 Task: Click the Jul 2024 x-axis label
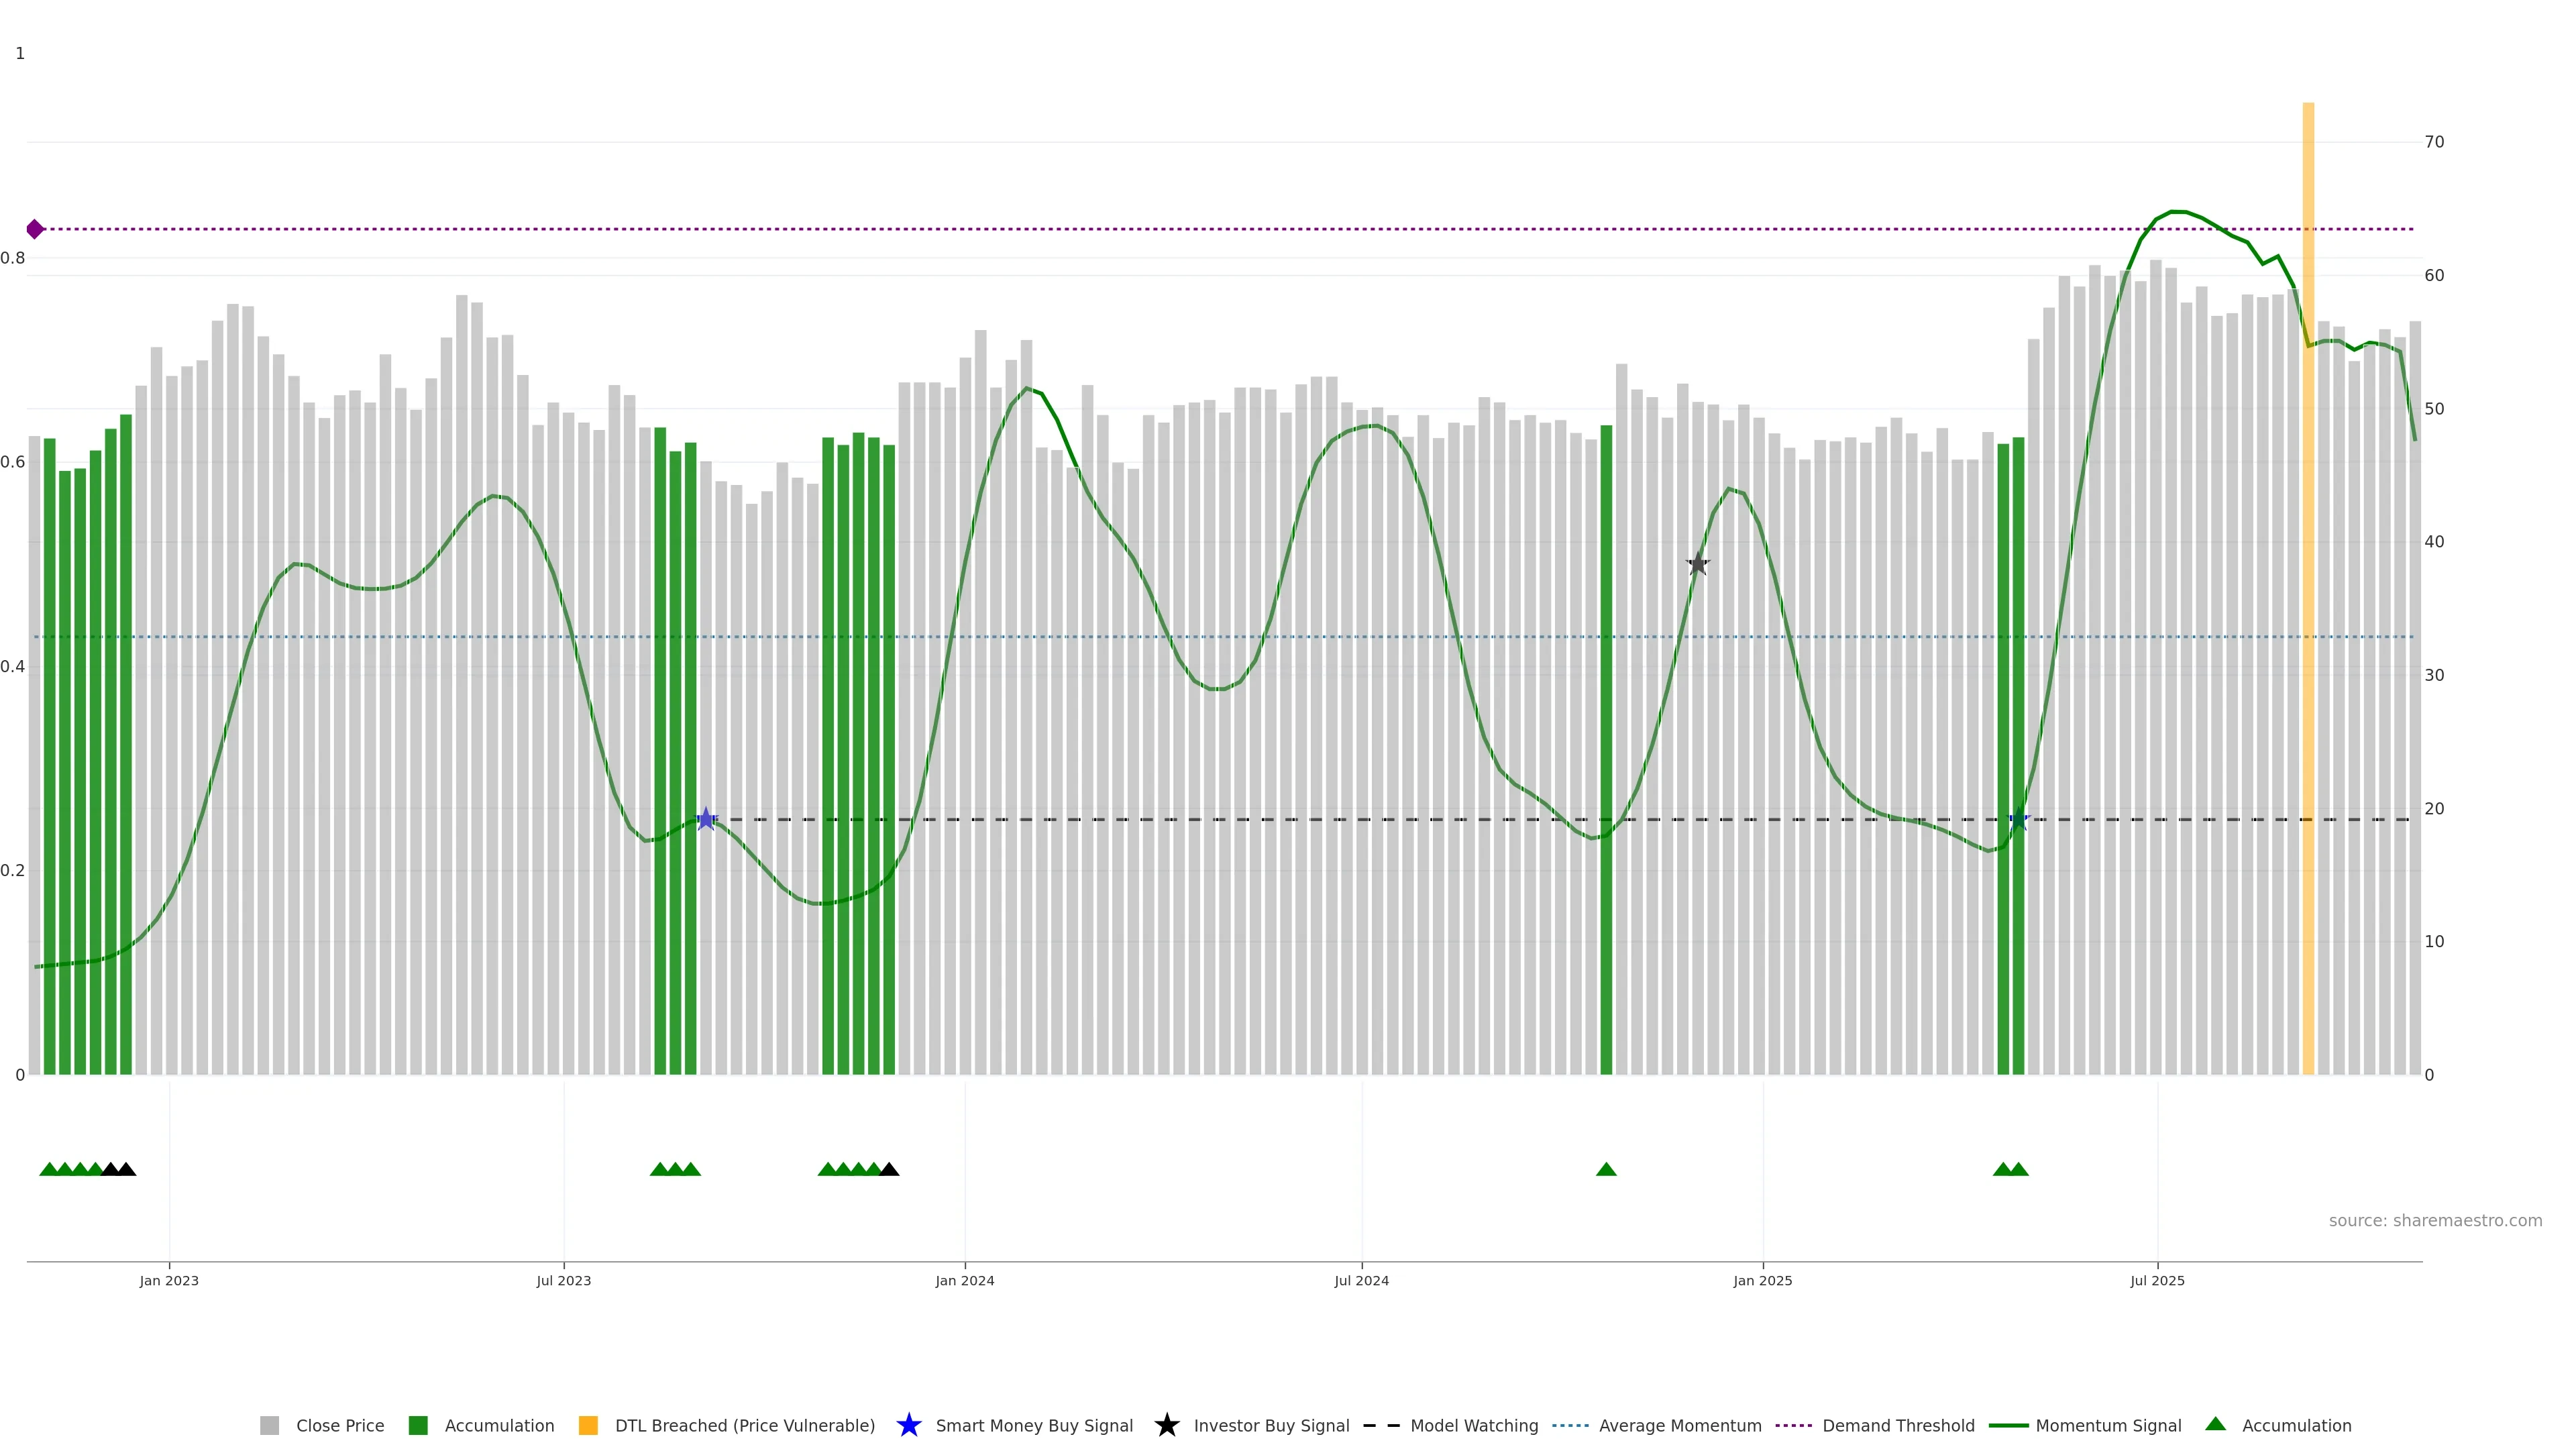pyautogui.click(x=1361, y=1280)
